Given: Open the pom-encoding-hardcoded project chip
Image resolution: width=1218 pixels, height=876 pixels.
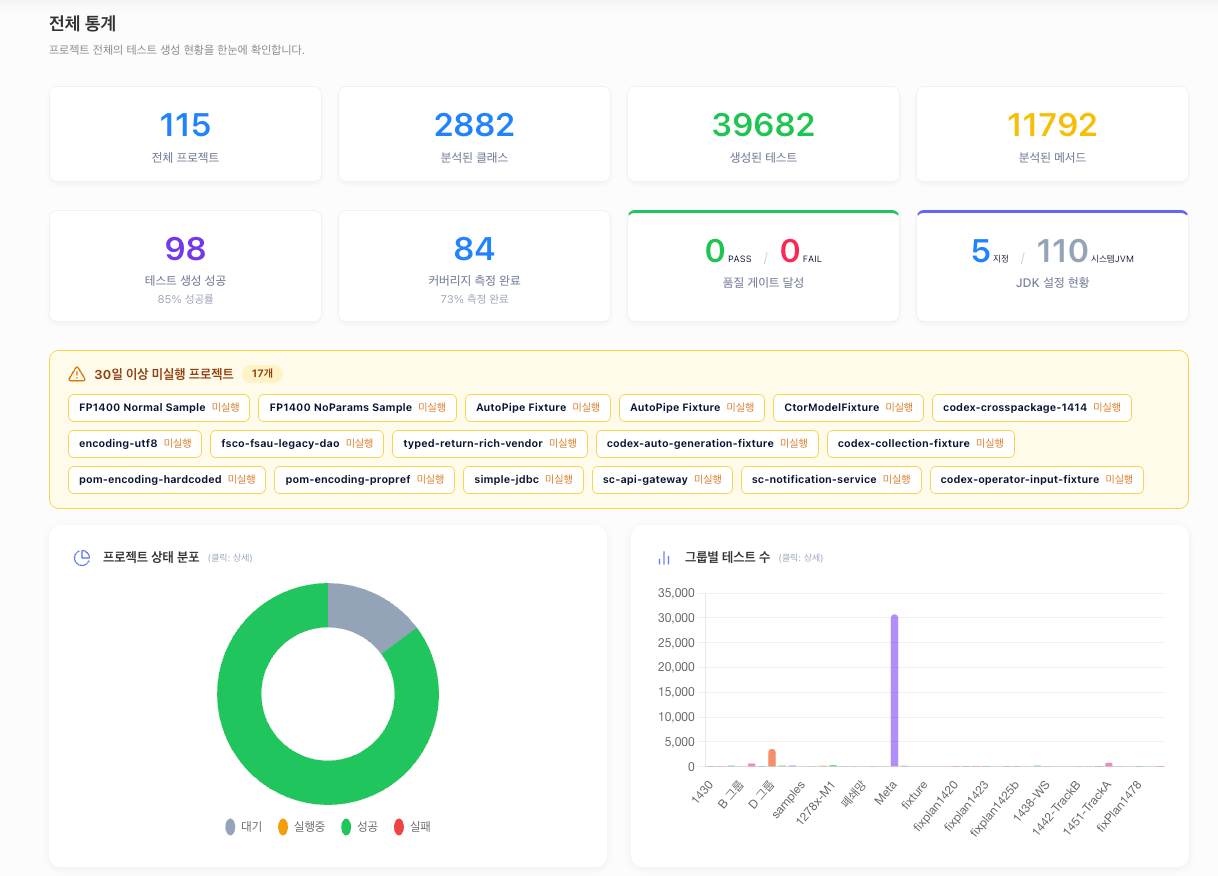Looking at the screenshot, I should (x=167, y=480).
